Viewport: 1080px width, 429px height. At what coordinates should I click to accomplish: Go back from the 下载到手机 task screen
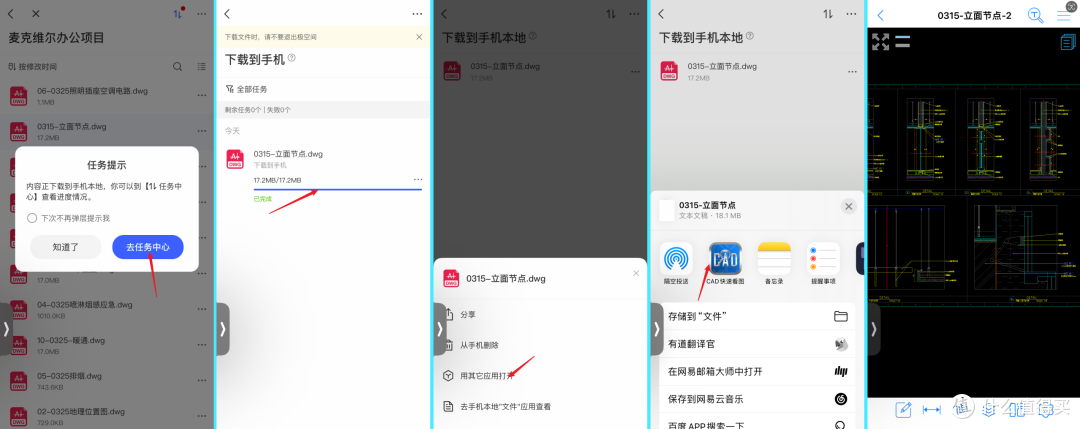pyautogui.click(x=227, y=14)
